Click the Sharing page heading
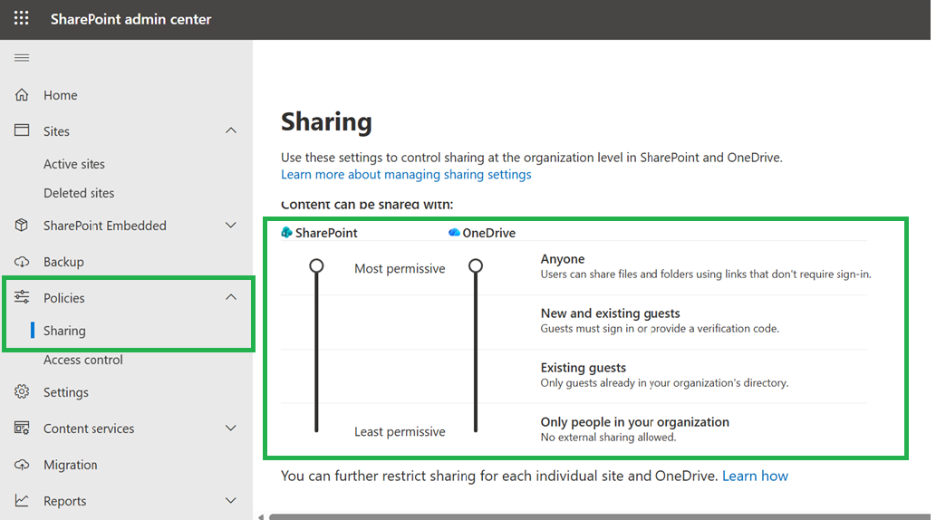The height and width of the screenshot is (520, 936). click(327, 122)
